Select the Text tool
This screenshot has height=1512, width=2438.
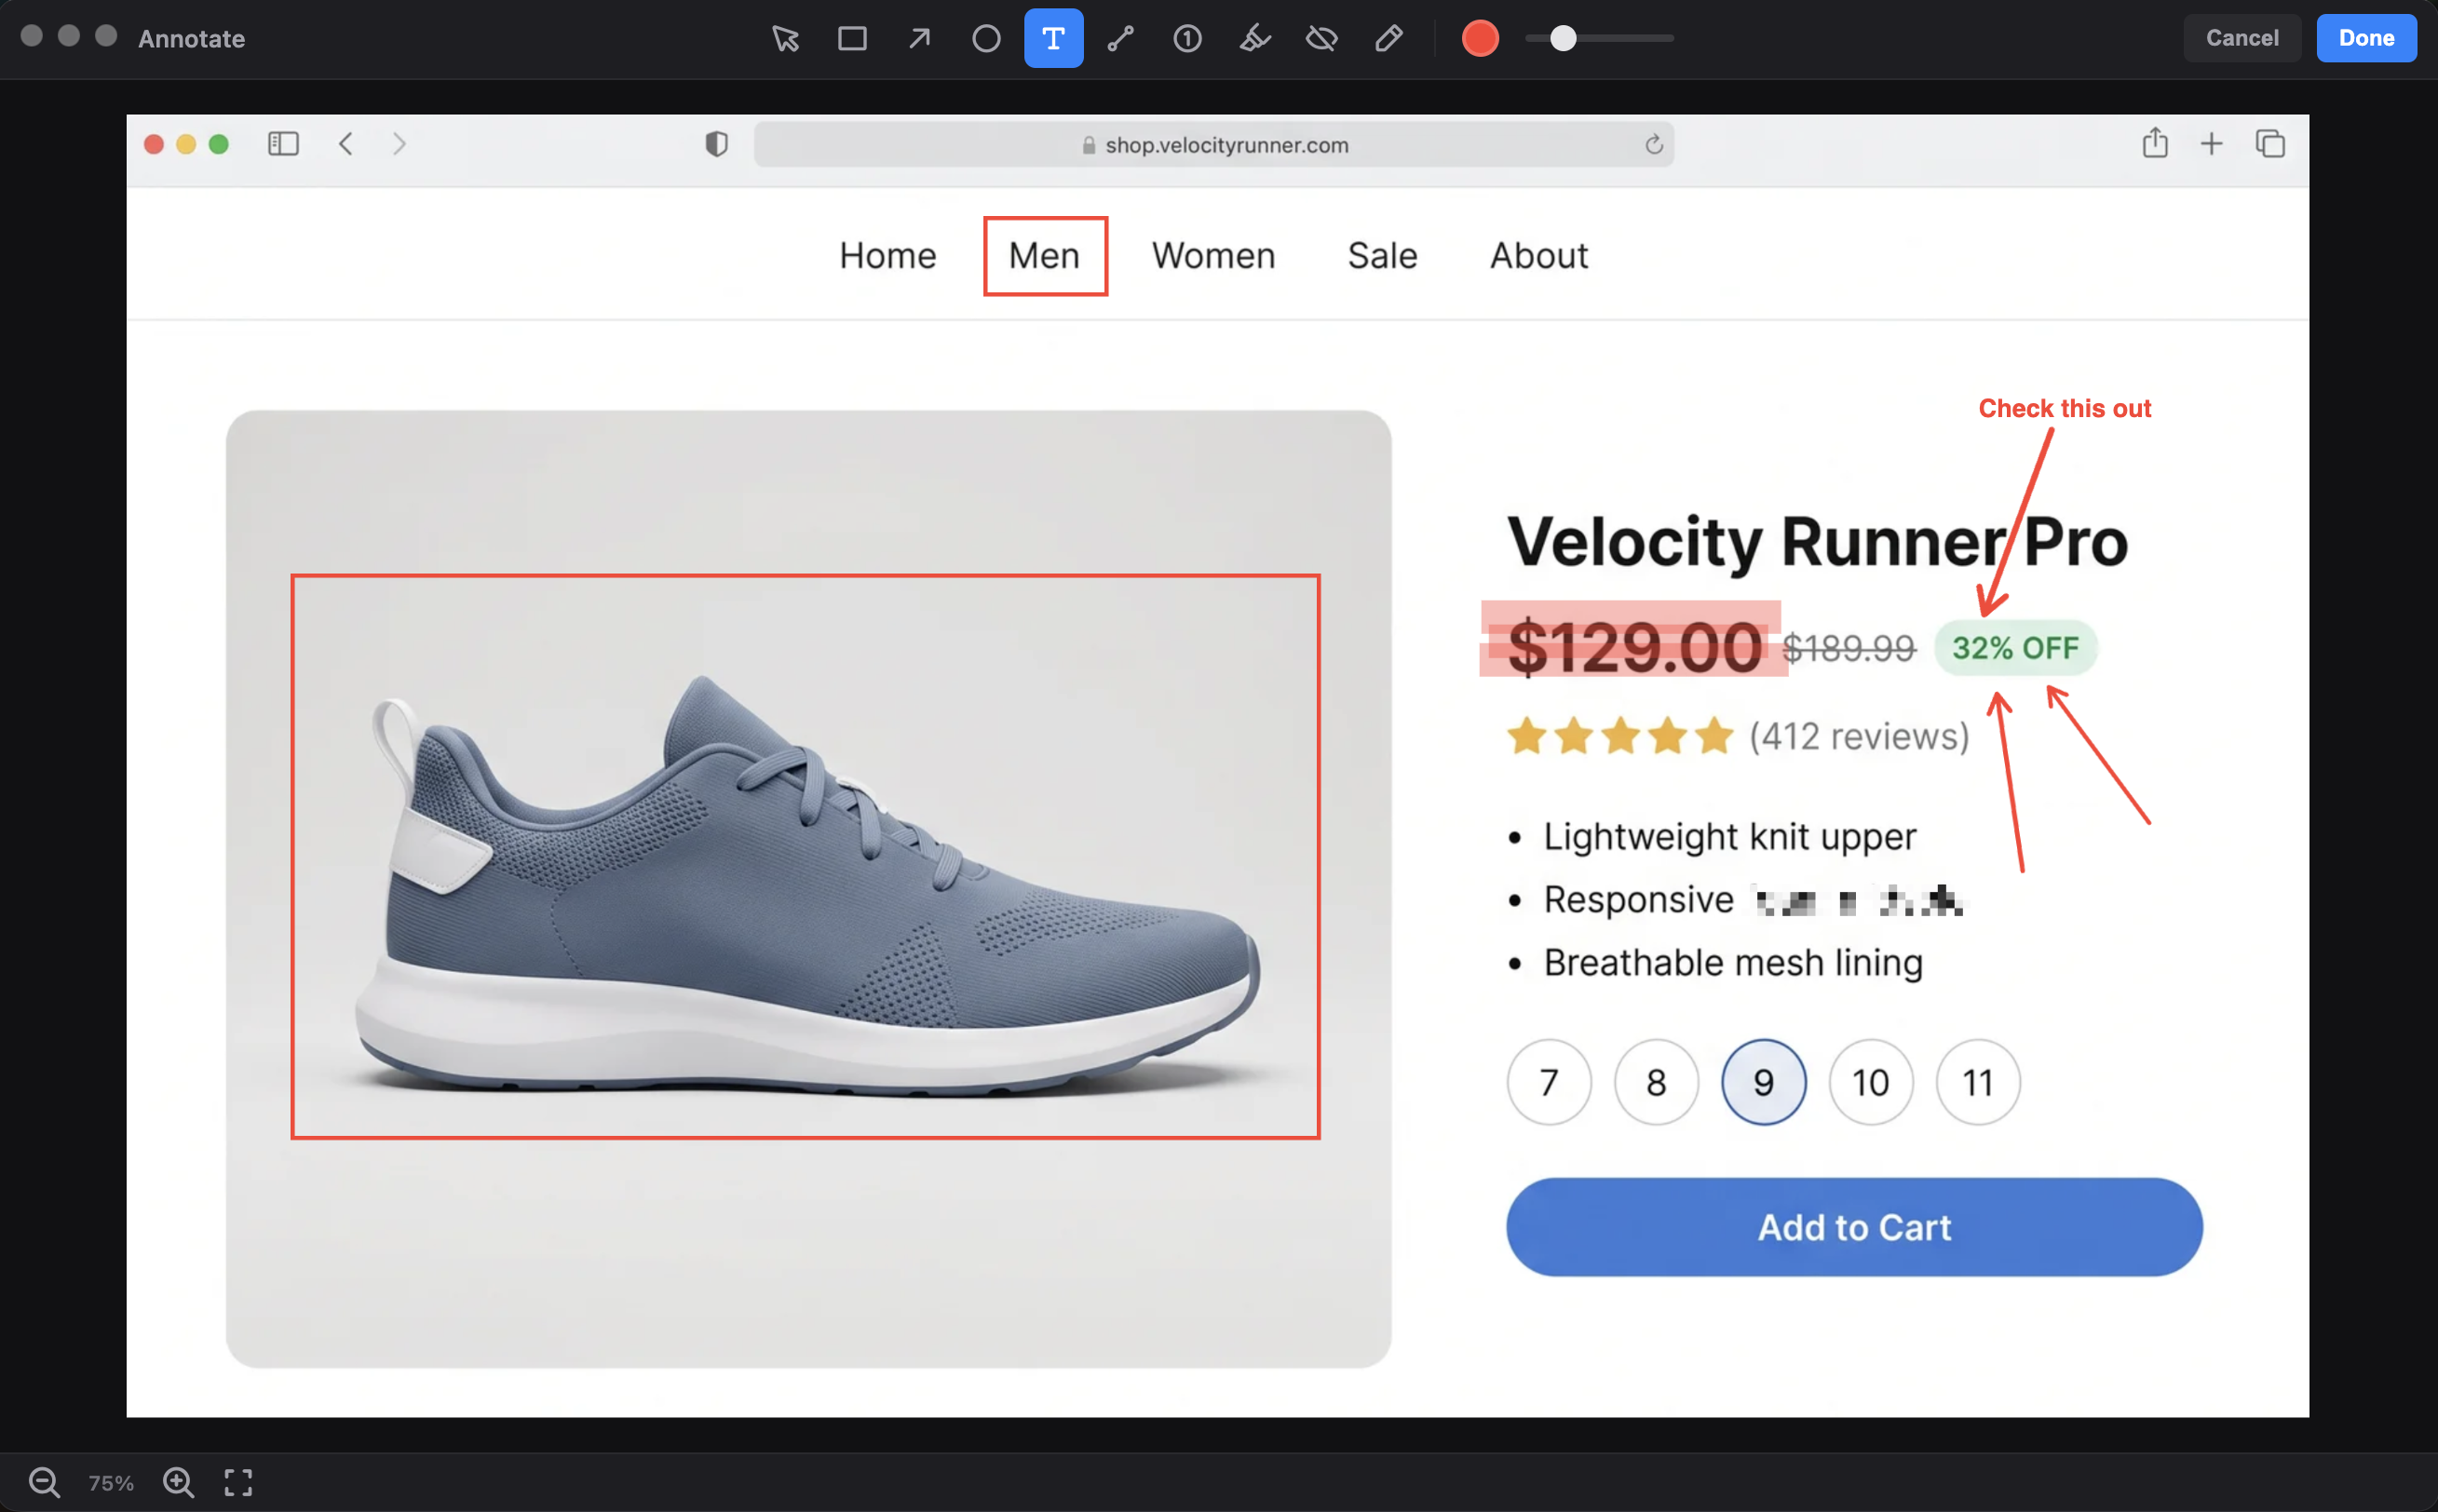click(x=1053, y=39)
